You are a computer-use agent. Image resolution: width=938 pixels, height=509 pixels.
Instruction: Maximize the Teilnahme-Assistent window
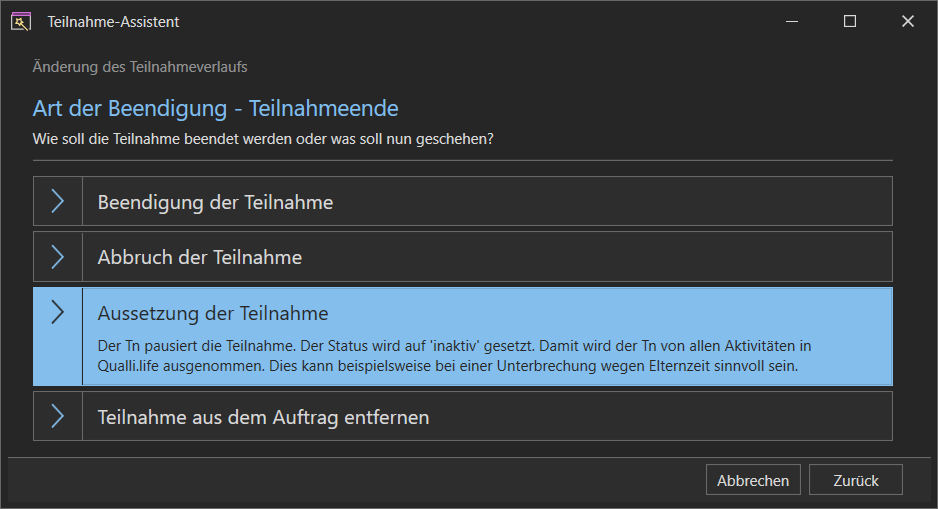pos(849,22)
